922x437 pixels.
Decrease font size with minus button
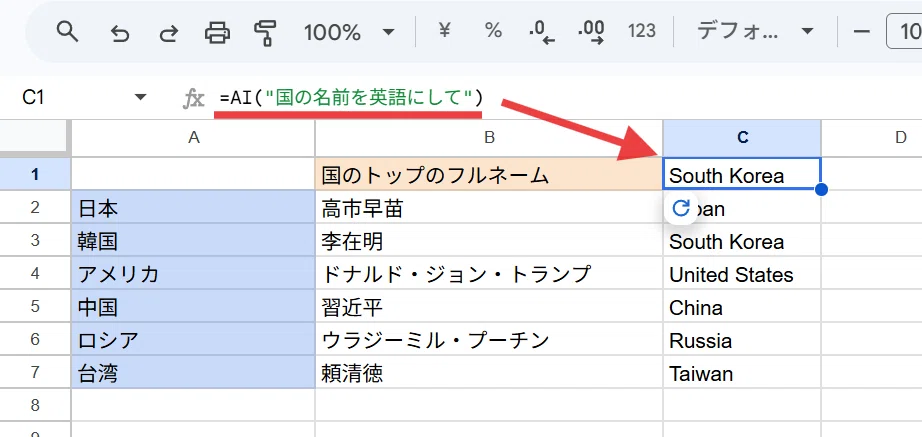[x=861, y=31]
